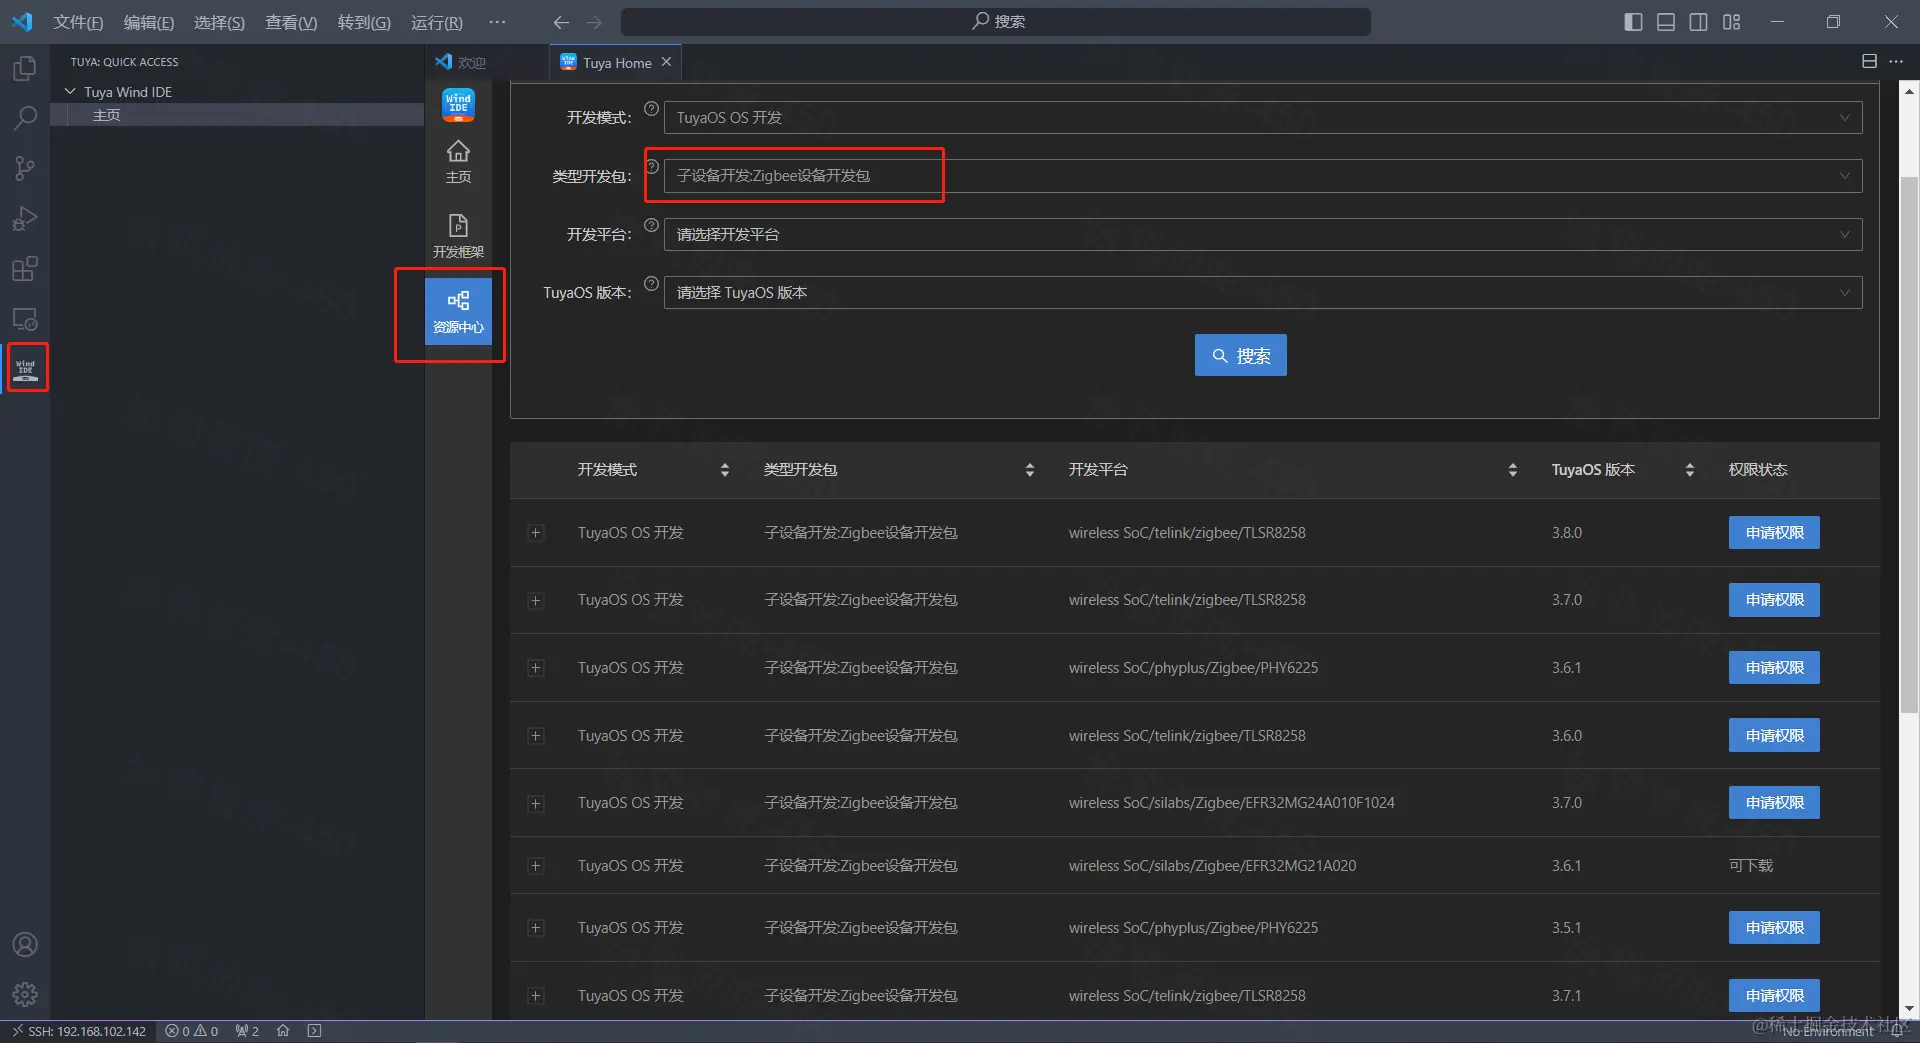This screenshot has width=1920, height=1043.
Task: Expand the TLSR8258 3.8.0 row
Action: (x=536, y=533)
